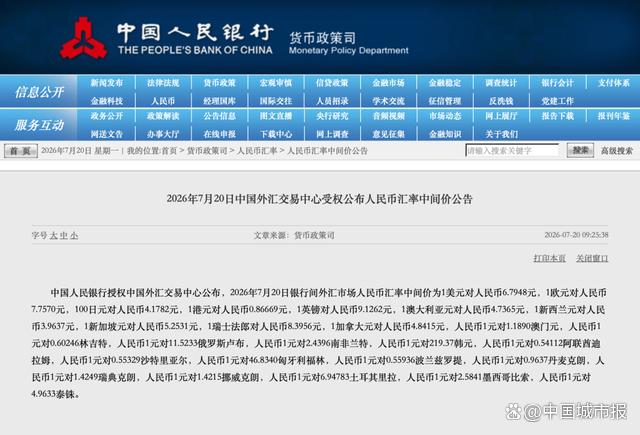This screenshot has width=640, height=435.
Task: Follow the 人民币汇率中间价公告 breadcrumb link
Action: coord(328,151)
